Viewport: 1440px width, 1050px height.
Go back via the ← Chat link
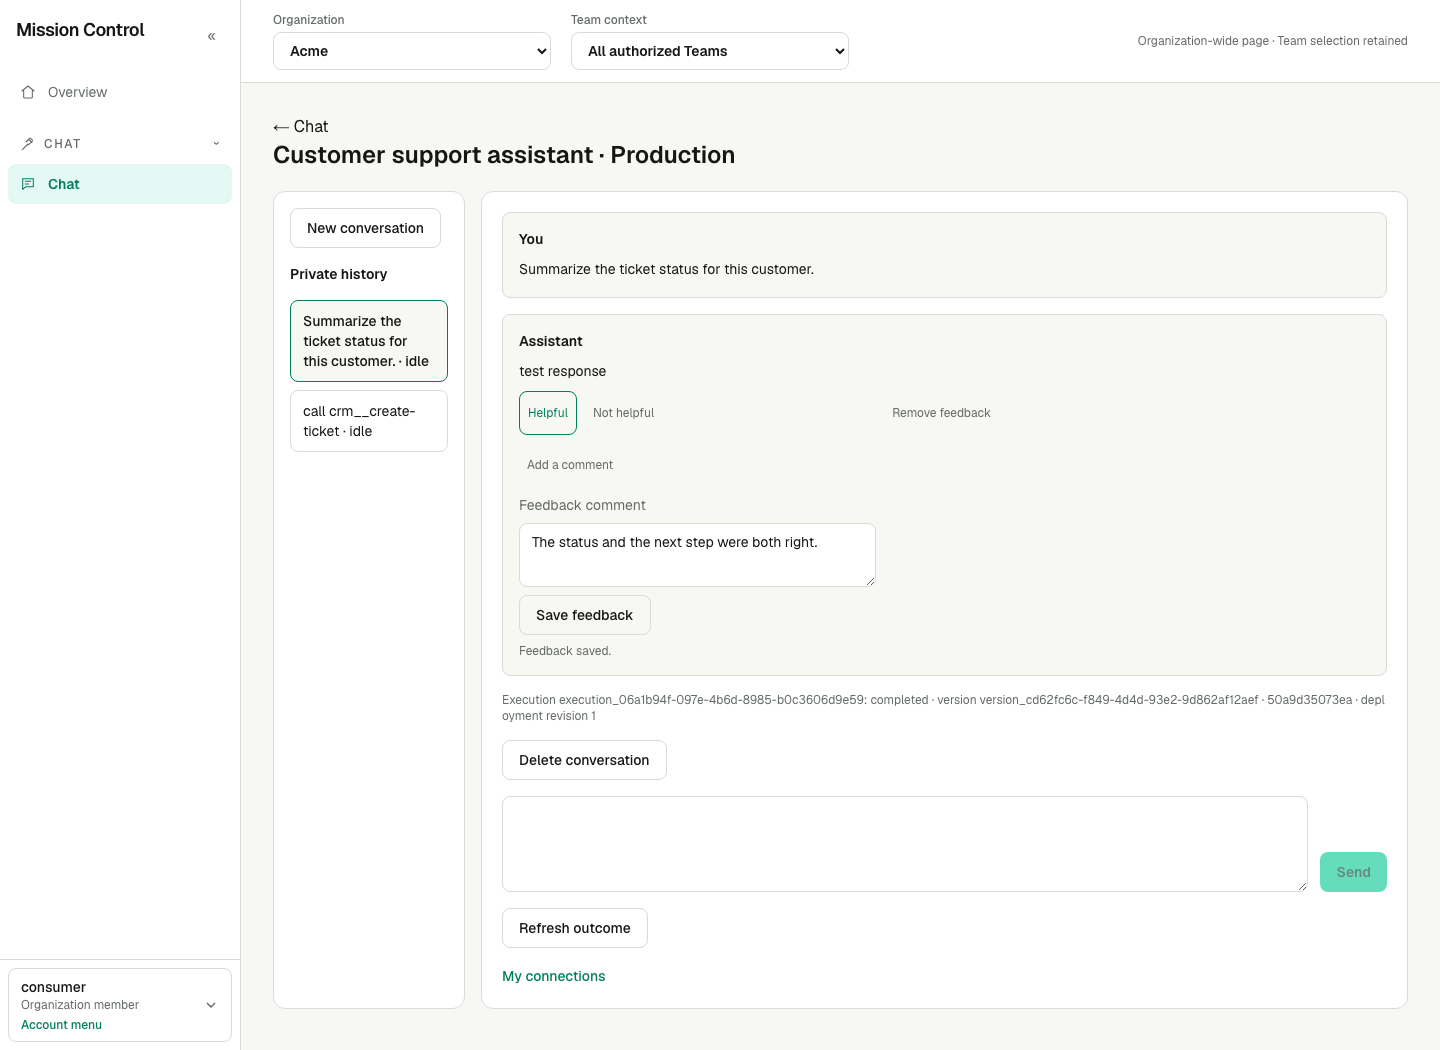point(301,127)
